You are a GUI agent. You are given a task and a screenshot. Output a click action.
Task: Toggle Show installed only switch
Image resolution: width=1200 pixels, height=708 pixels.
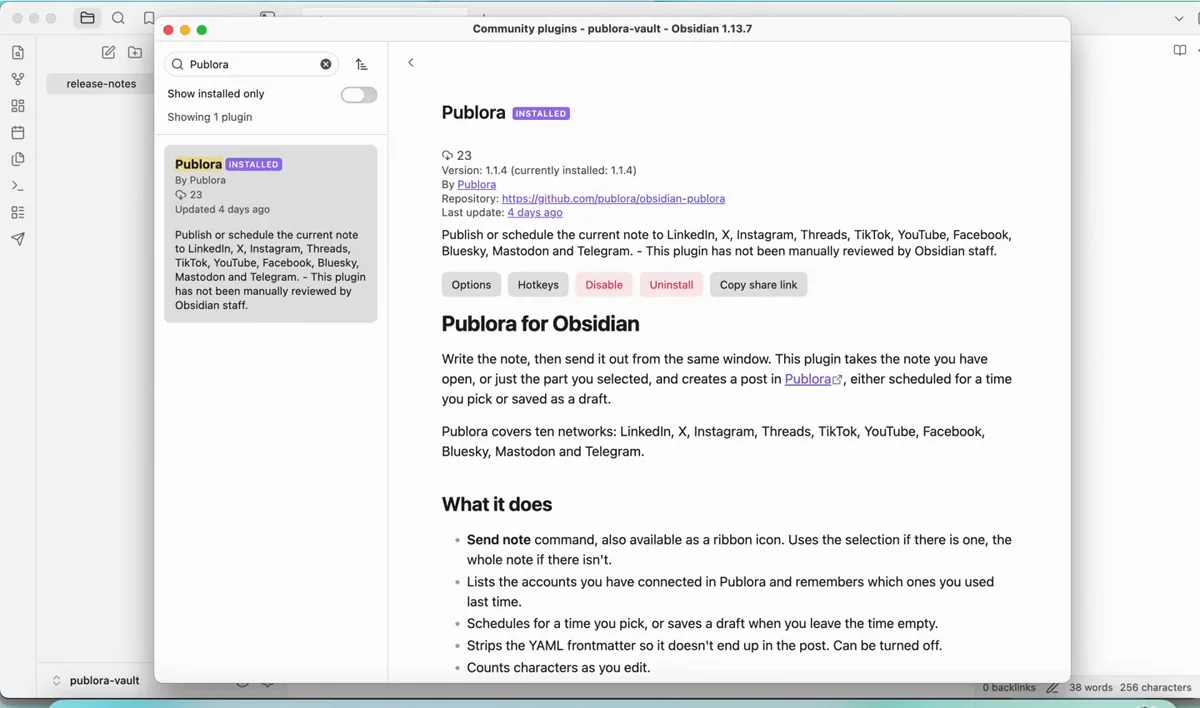tap(359, 95)
